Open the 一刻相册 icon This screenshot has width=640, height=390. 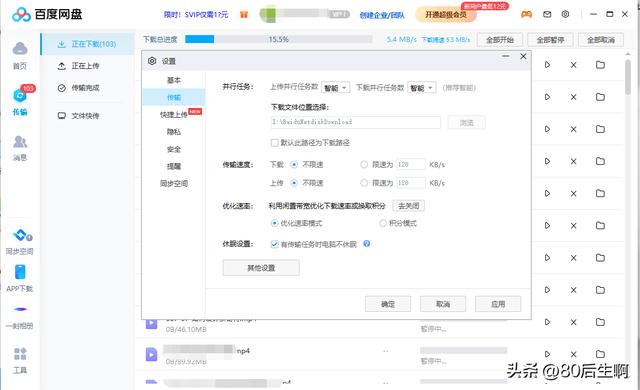[20, 309]
